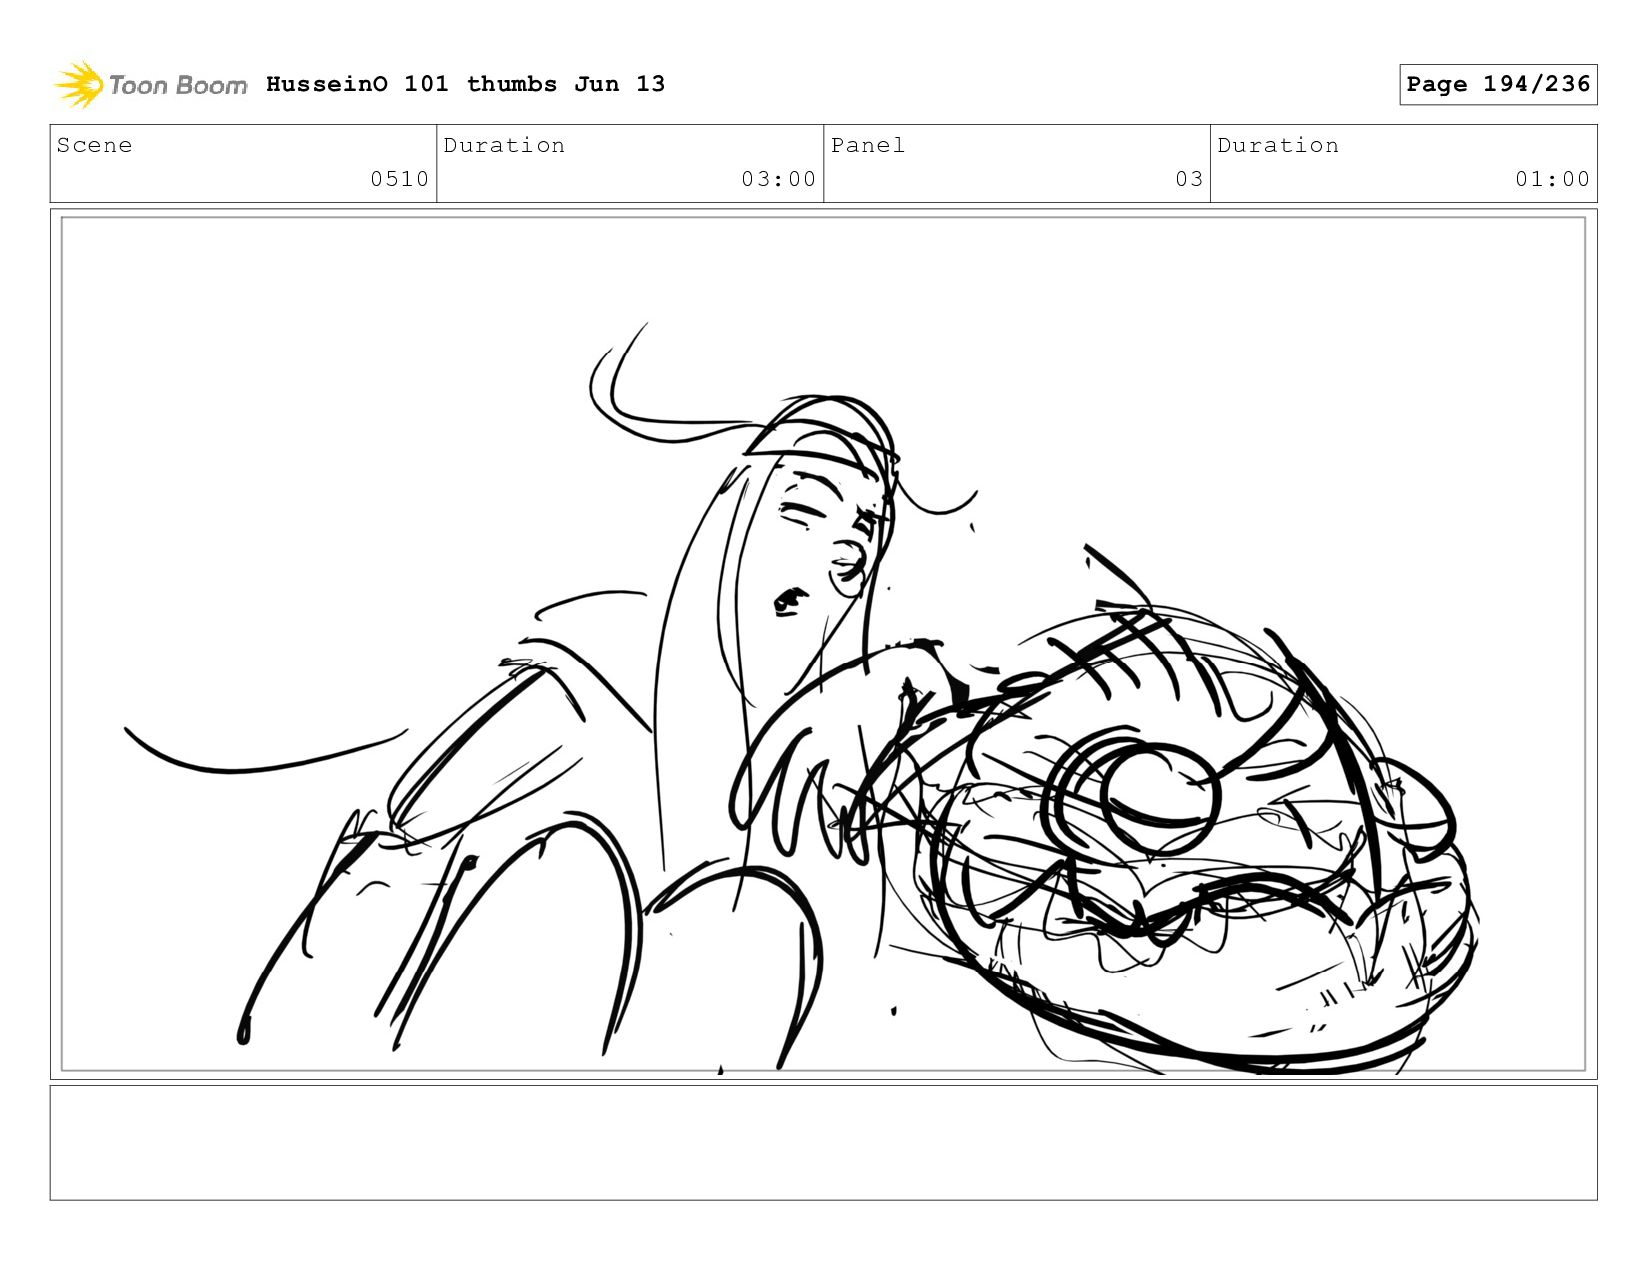Click the storyboard sketch panel
The image size is (1650, 1275).
(824, 644)
